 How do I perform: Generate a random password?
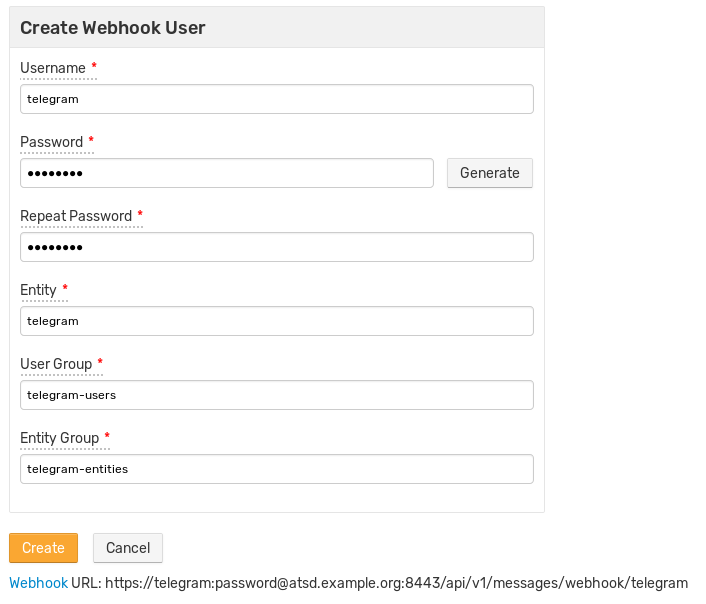(x=489, y=173)
